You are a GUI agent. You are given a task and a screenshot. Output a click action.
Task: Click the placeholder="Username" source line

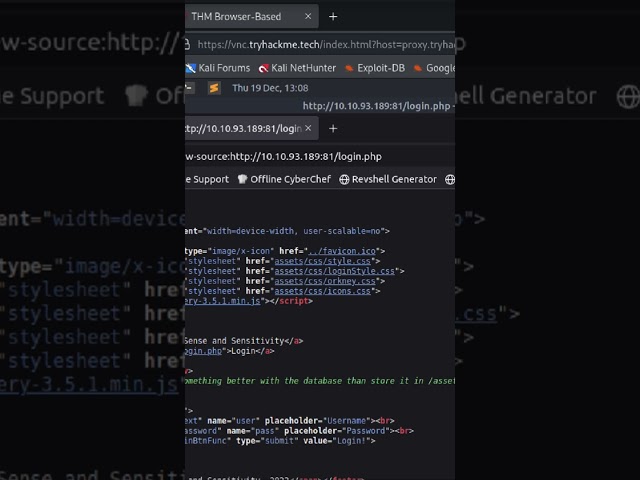click(x=290, y=421)
